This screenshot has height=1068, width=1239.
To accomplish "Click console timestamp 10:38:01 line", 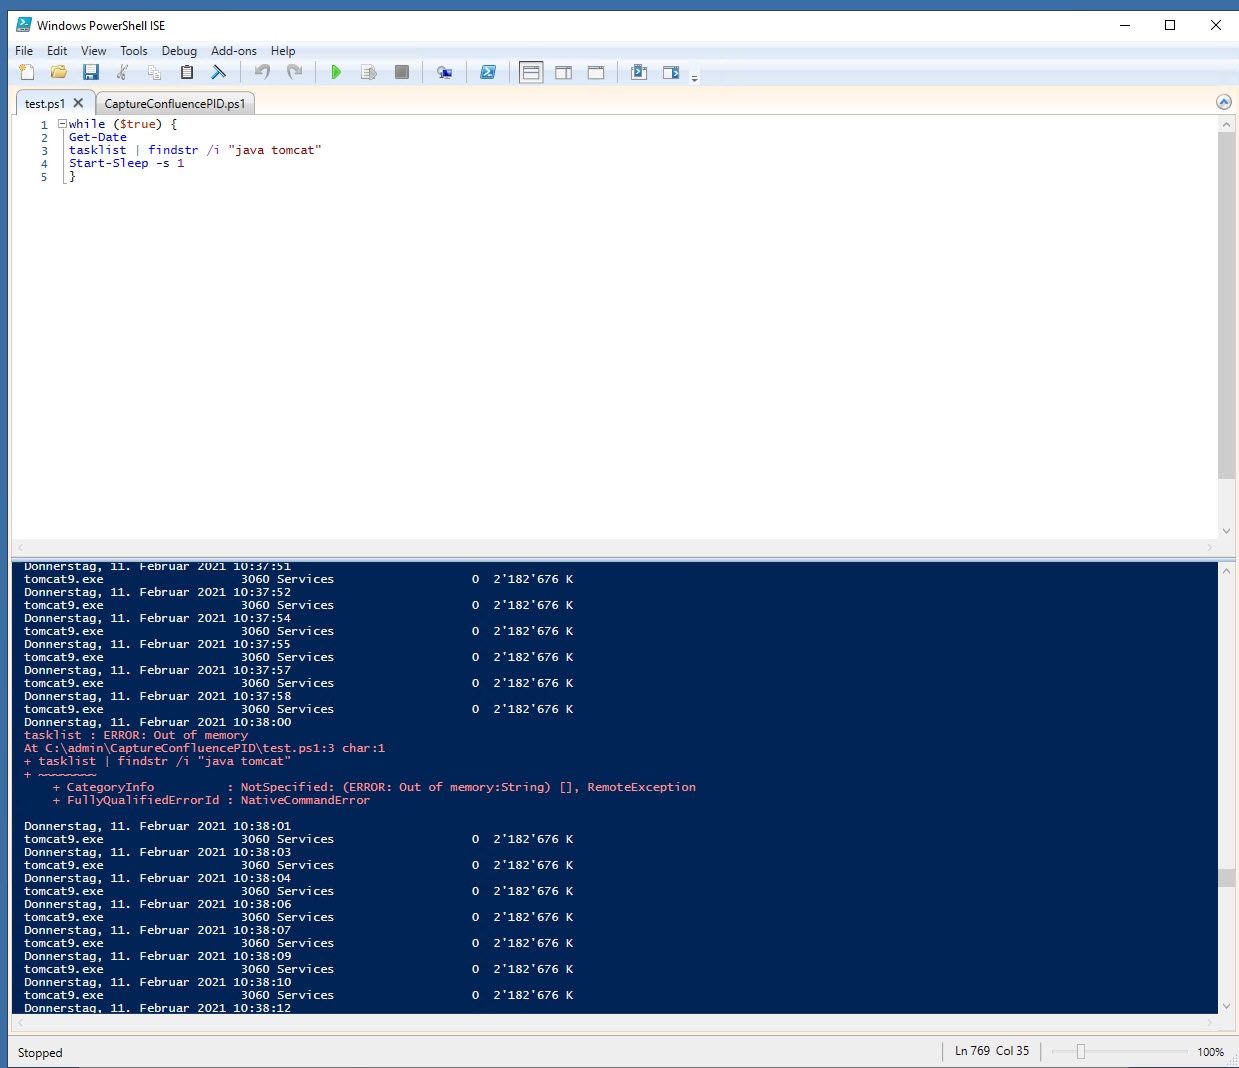I will click(x=158, y=826).
